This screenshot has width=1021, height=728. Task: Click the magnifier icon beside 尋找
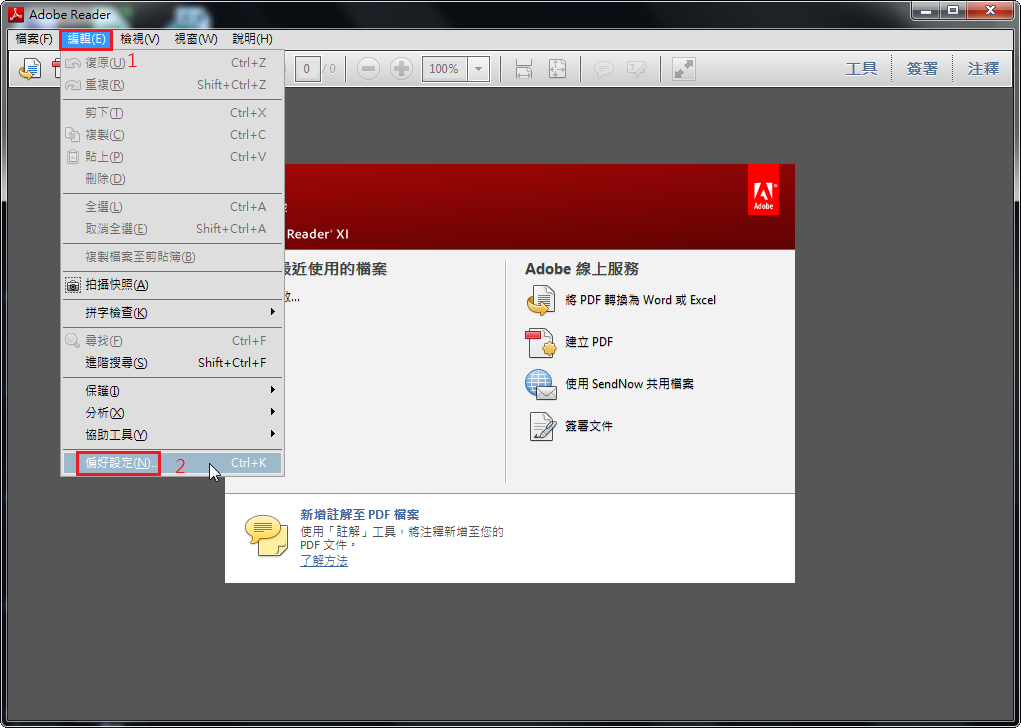(x=72, y=341)
